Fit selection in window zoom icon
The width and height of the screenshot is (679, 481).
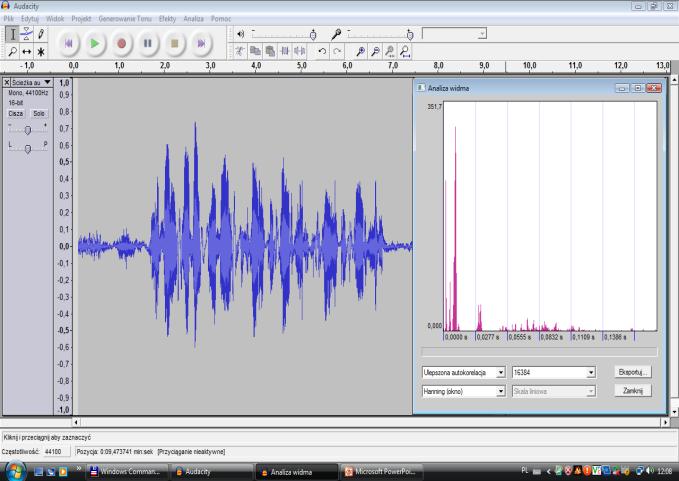[390, 52]
